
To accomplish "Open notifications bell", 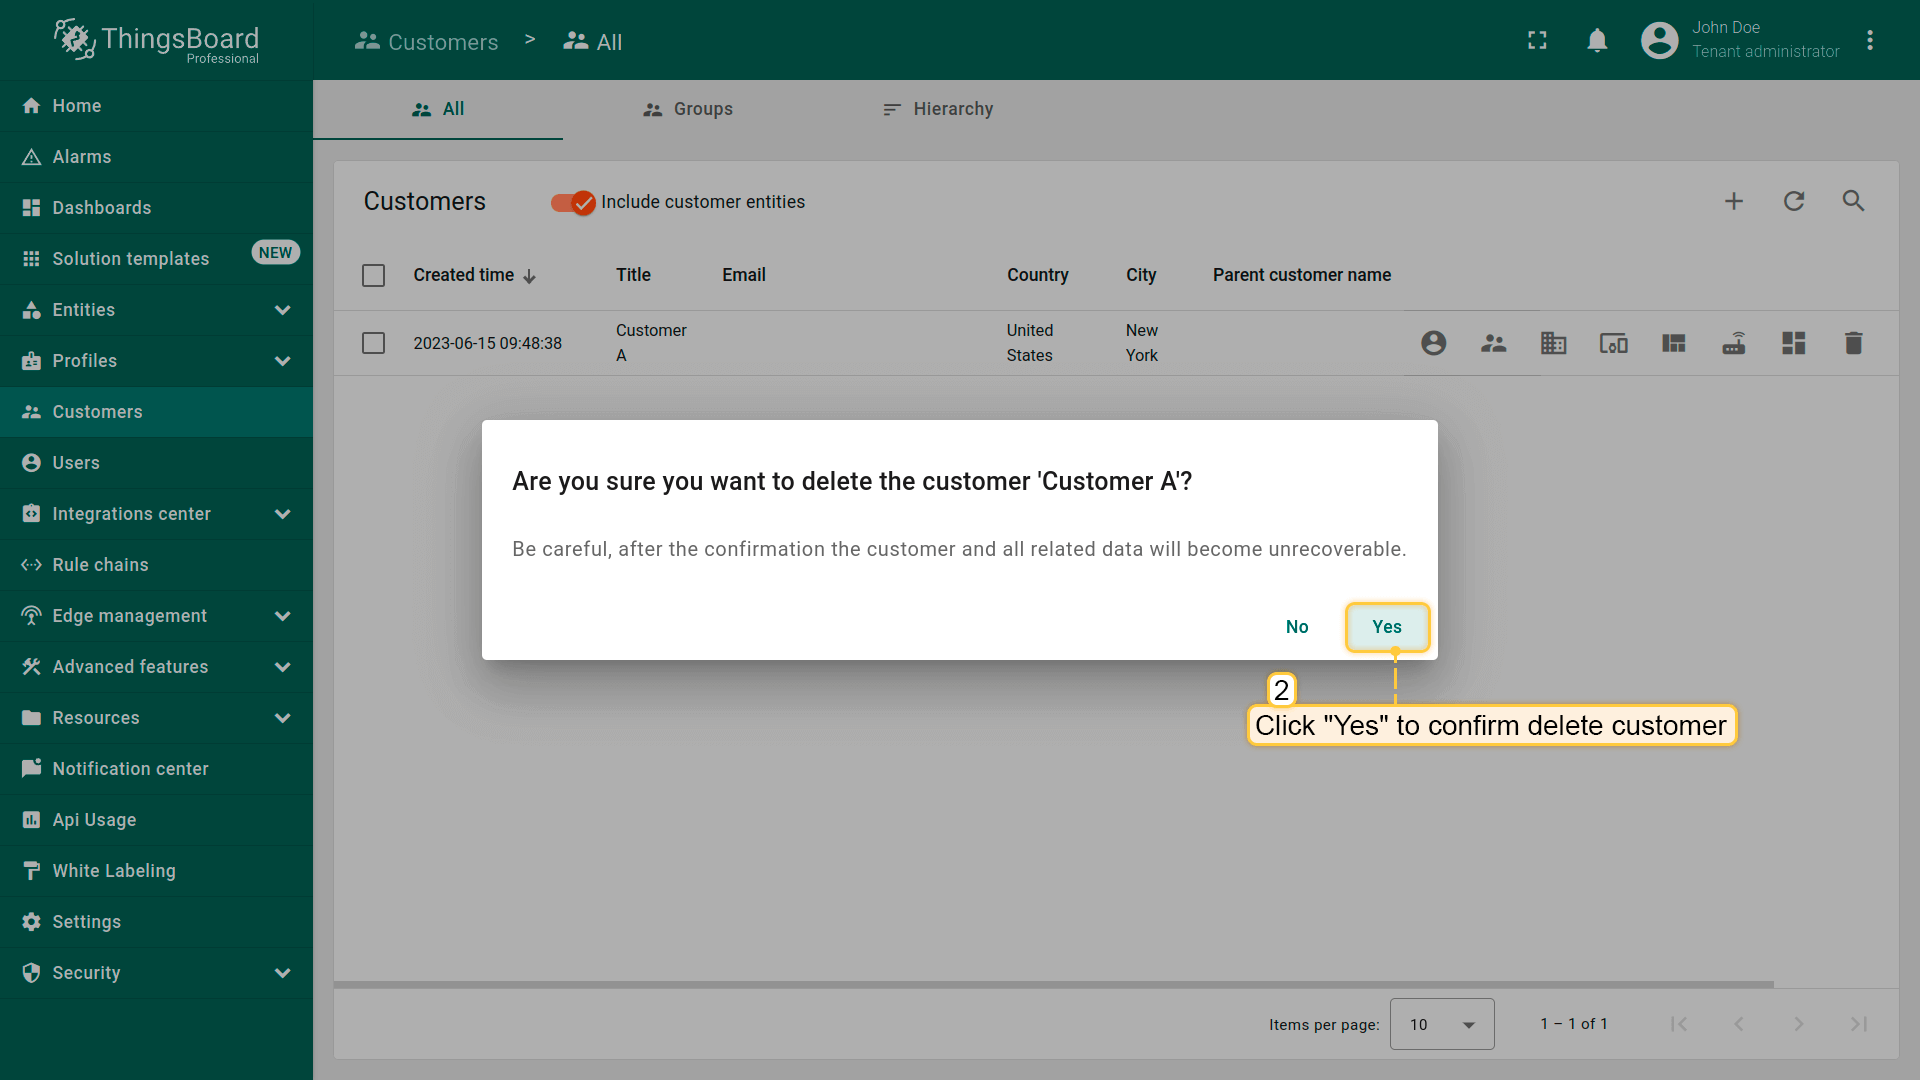I will click(x=1597, y=40).
